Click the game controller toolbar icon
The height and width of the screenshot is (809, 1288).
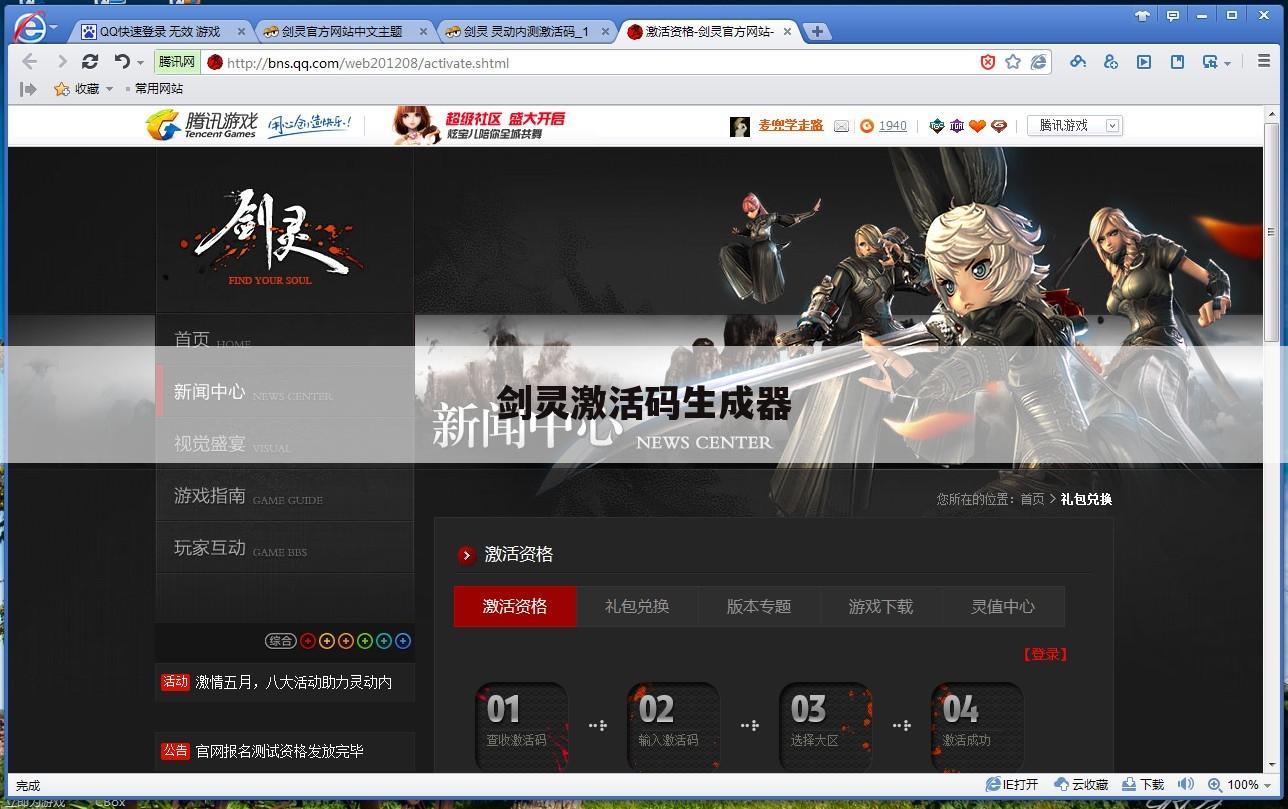[x=1077, y=62]
